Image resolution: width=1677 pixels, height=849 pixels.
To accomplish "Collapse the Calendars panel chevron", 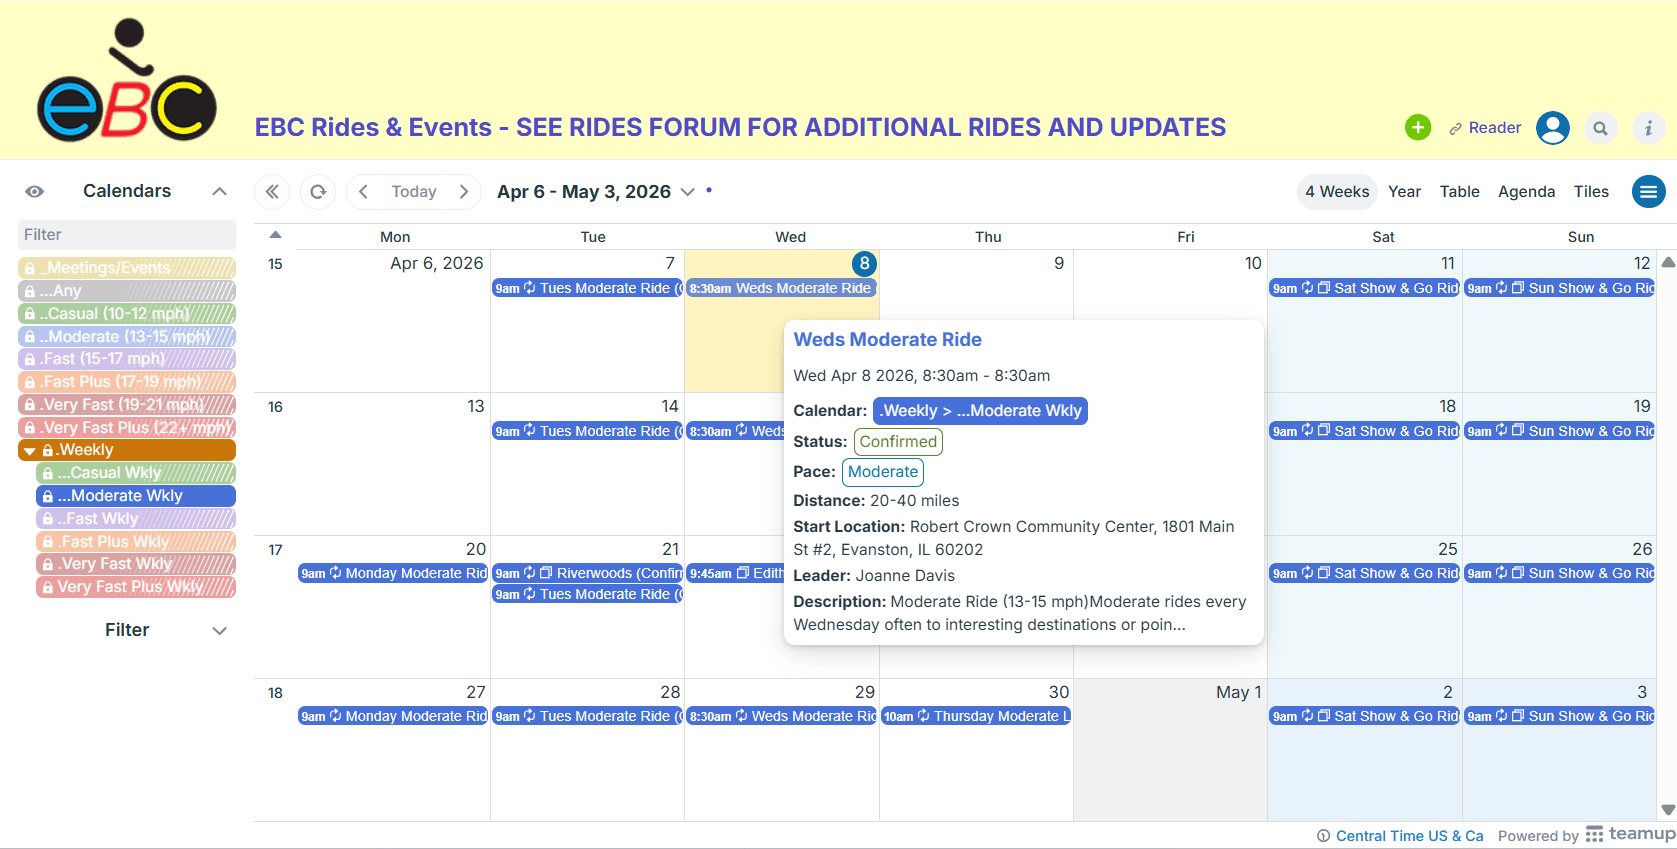I will (x=219, y=192).
